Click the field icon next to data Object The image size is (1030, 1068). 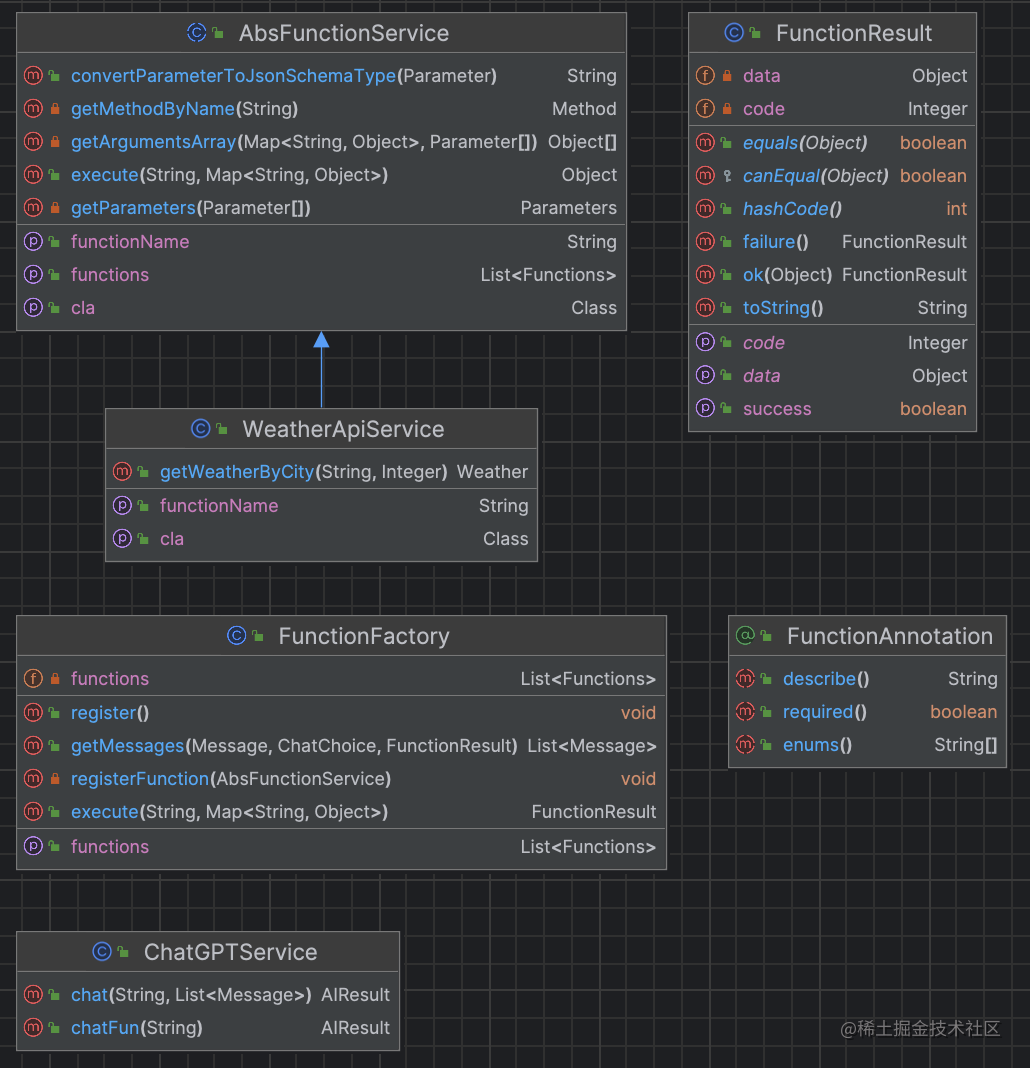pyautogui.click(x=705, y=76)
